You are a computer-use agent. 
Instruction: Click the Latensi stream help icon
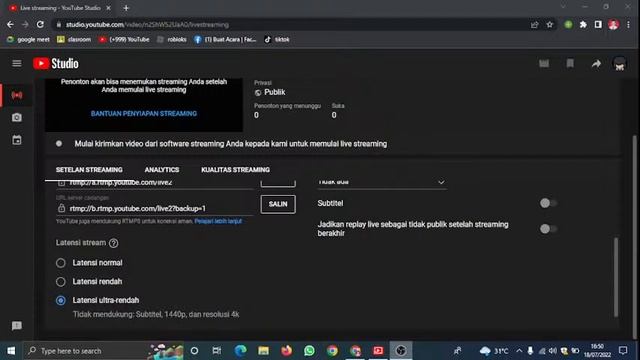(113, 243)
